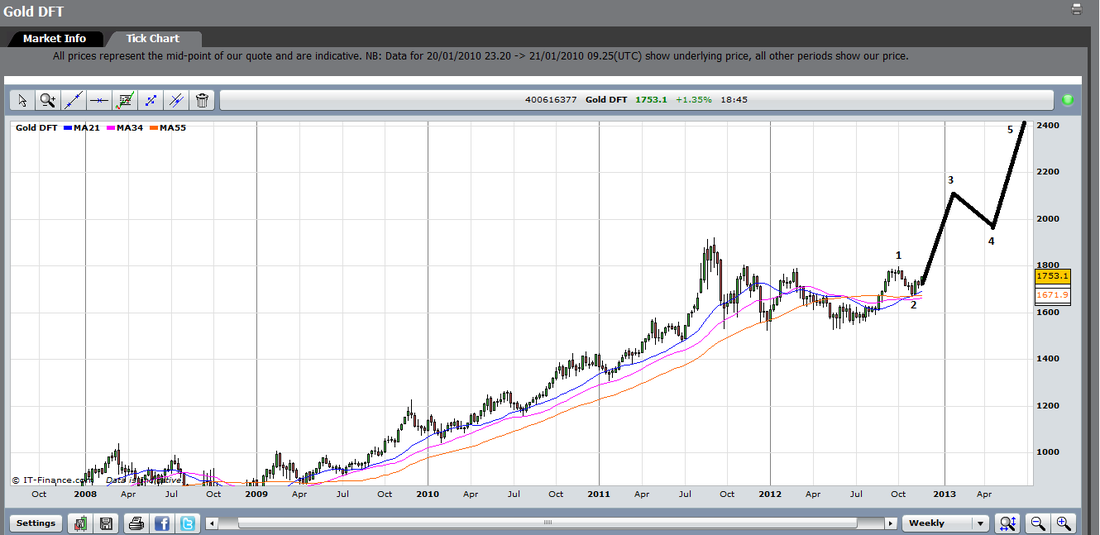Image resolution: width=1100 pixels, height=535 pixels.
Task: Open the Weekly timeframe dropdown
Action: point(946,523)
